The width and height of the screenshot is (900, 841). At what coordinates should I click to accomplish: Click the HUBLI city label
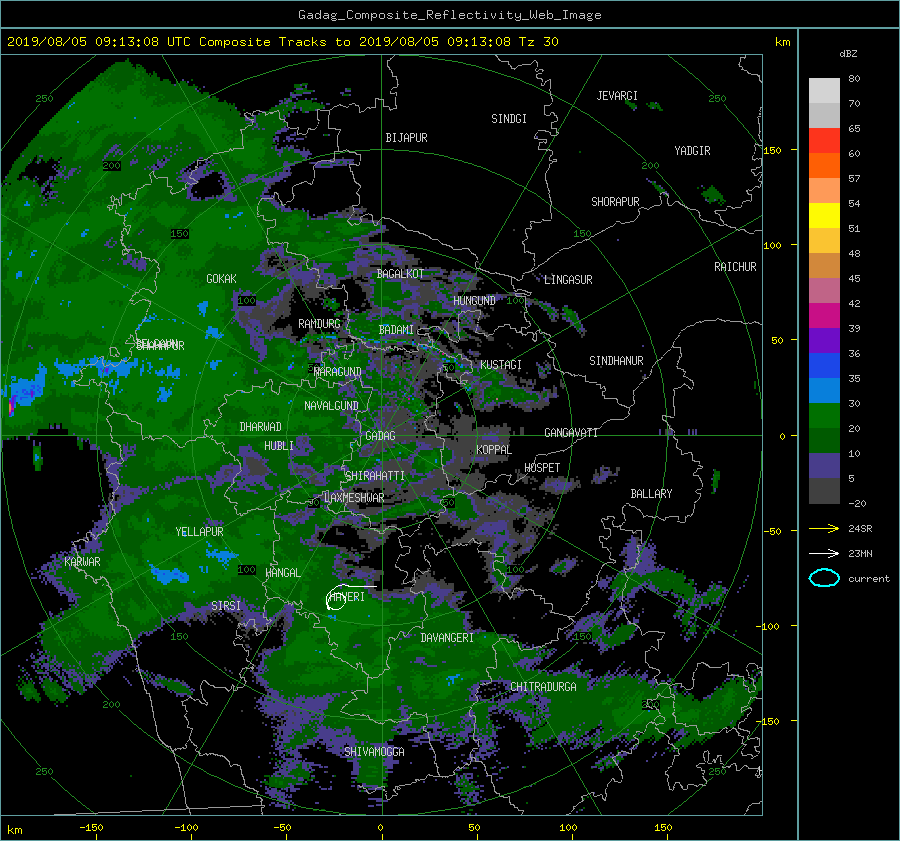[279, 446]
